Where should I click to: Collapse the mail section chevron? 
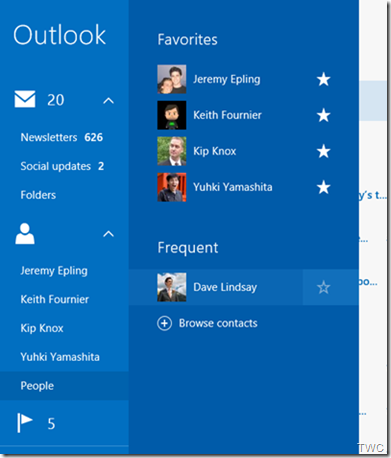tap(109, 100)
